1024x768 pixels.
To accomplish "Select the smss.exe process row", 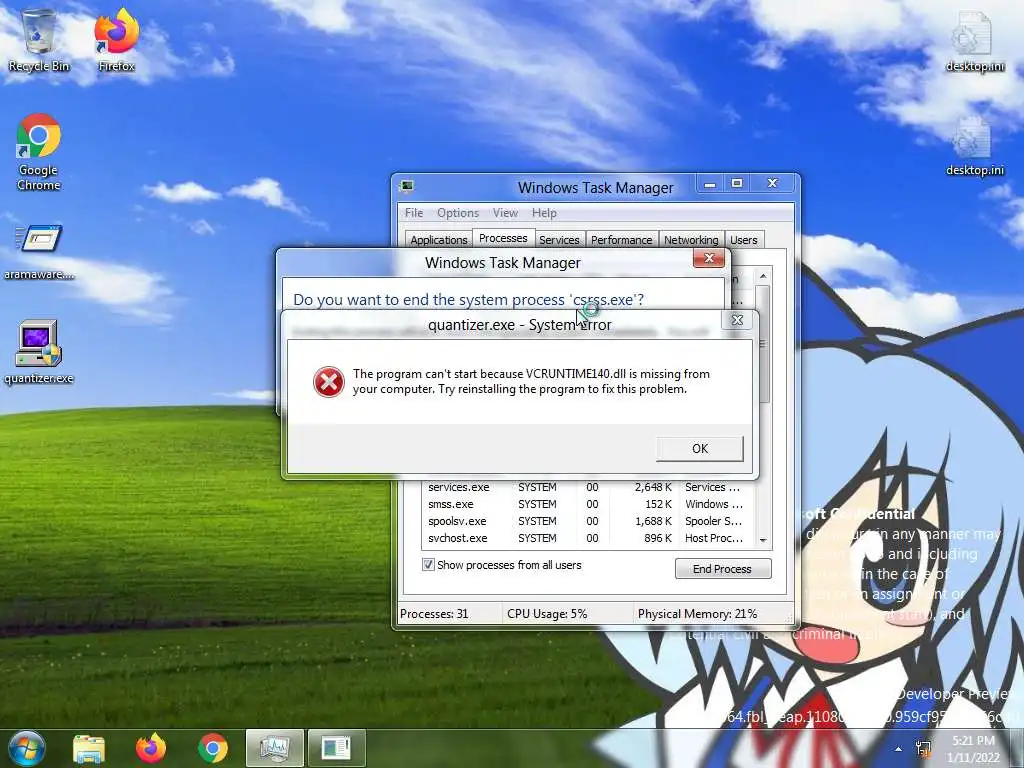I will (x=590, y=504).
